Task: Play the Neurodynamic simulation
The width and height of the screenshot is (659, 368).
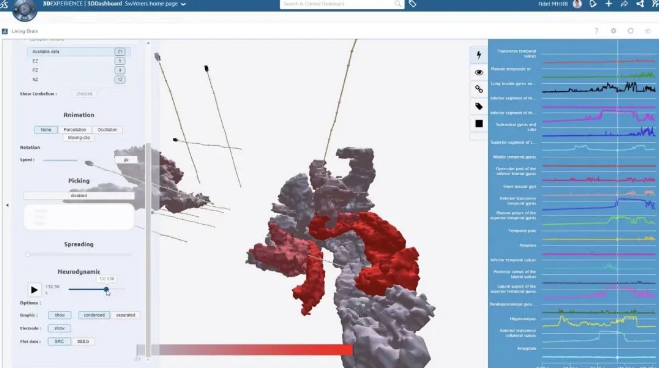Action: pos(34,289)
